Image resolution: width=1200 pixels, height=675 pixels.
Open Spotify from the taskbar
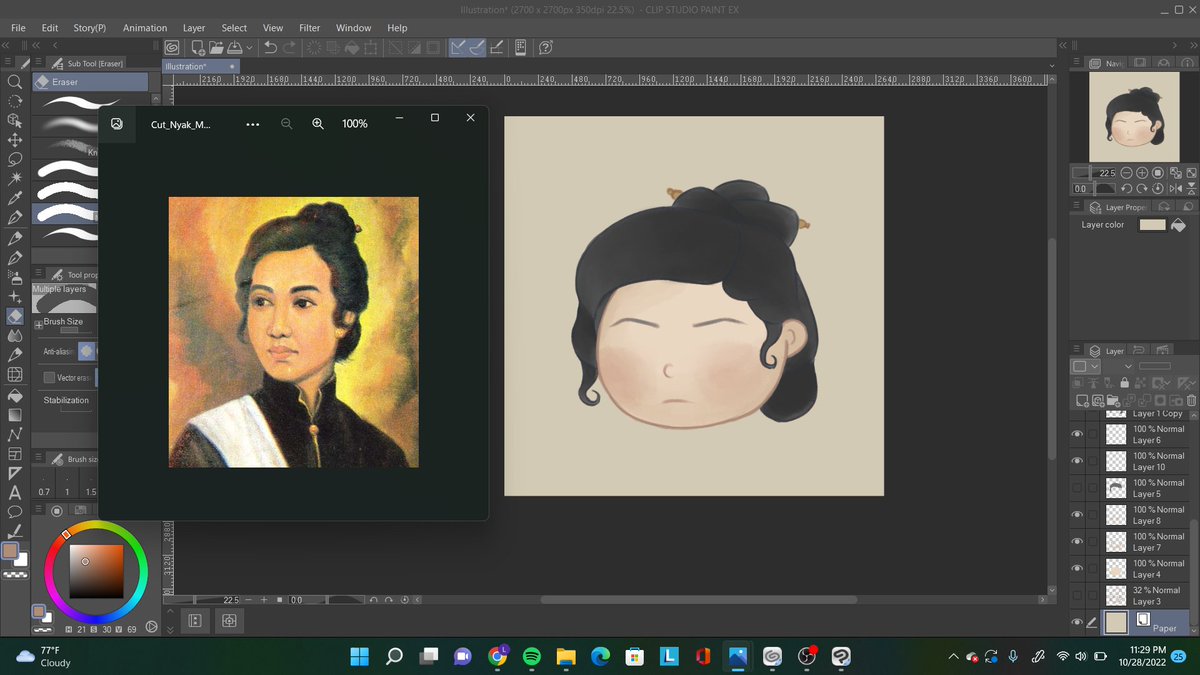coord(532,656)
